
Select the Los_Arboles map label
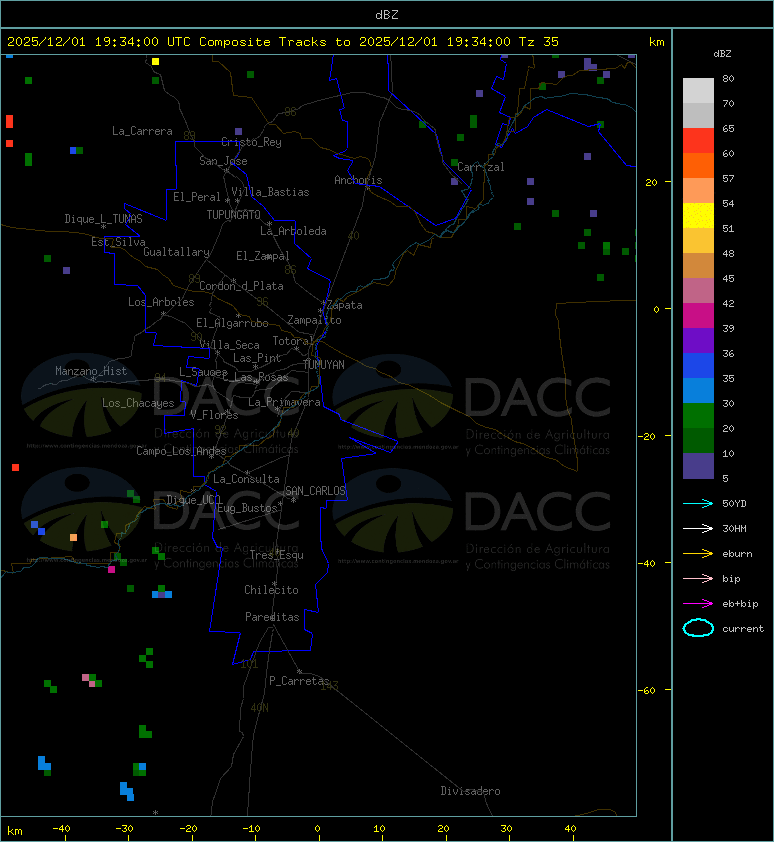(161, 302)
